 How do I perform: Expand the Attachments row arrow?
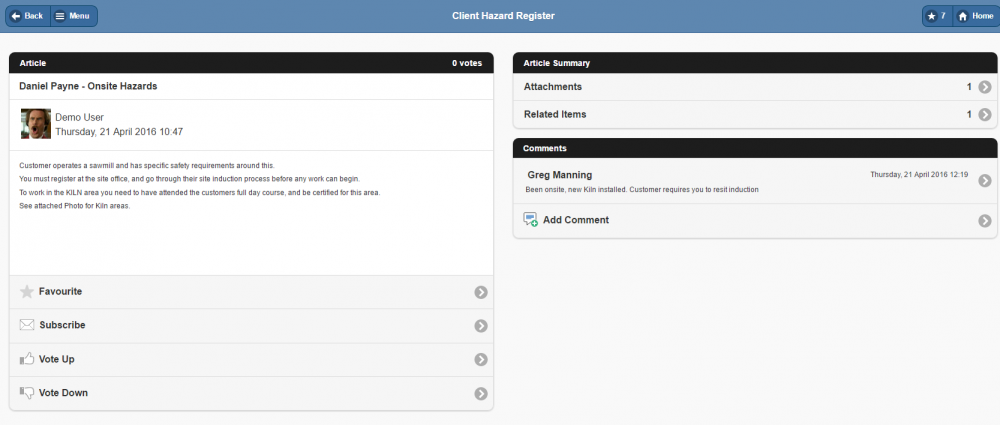pos(985,87)
